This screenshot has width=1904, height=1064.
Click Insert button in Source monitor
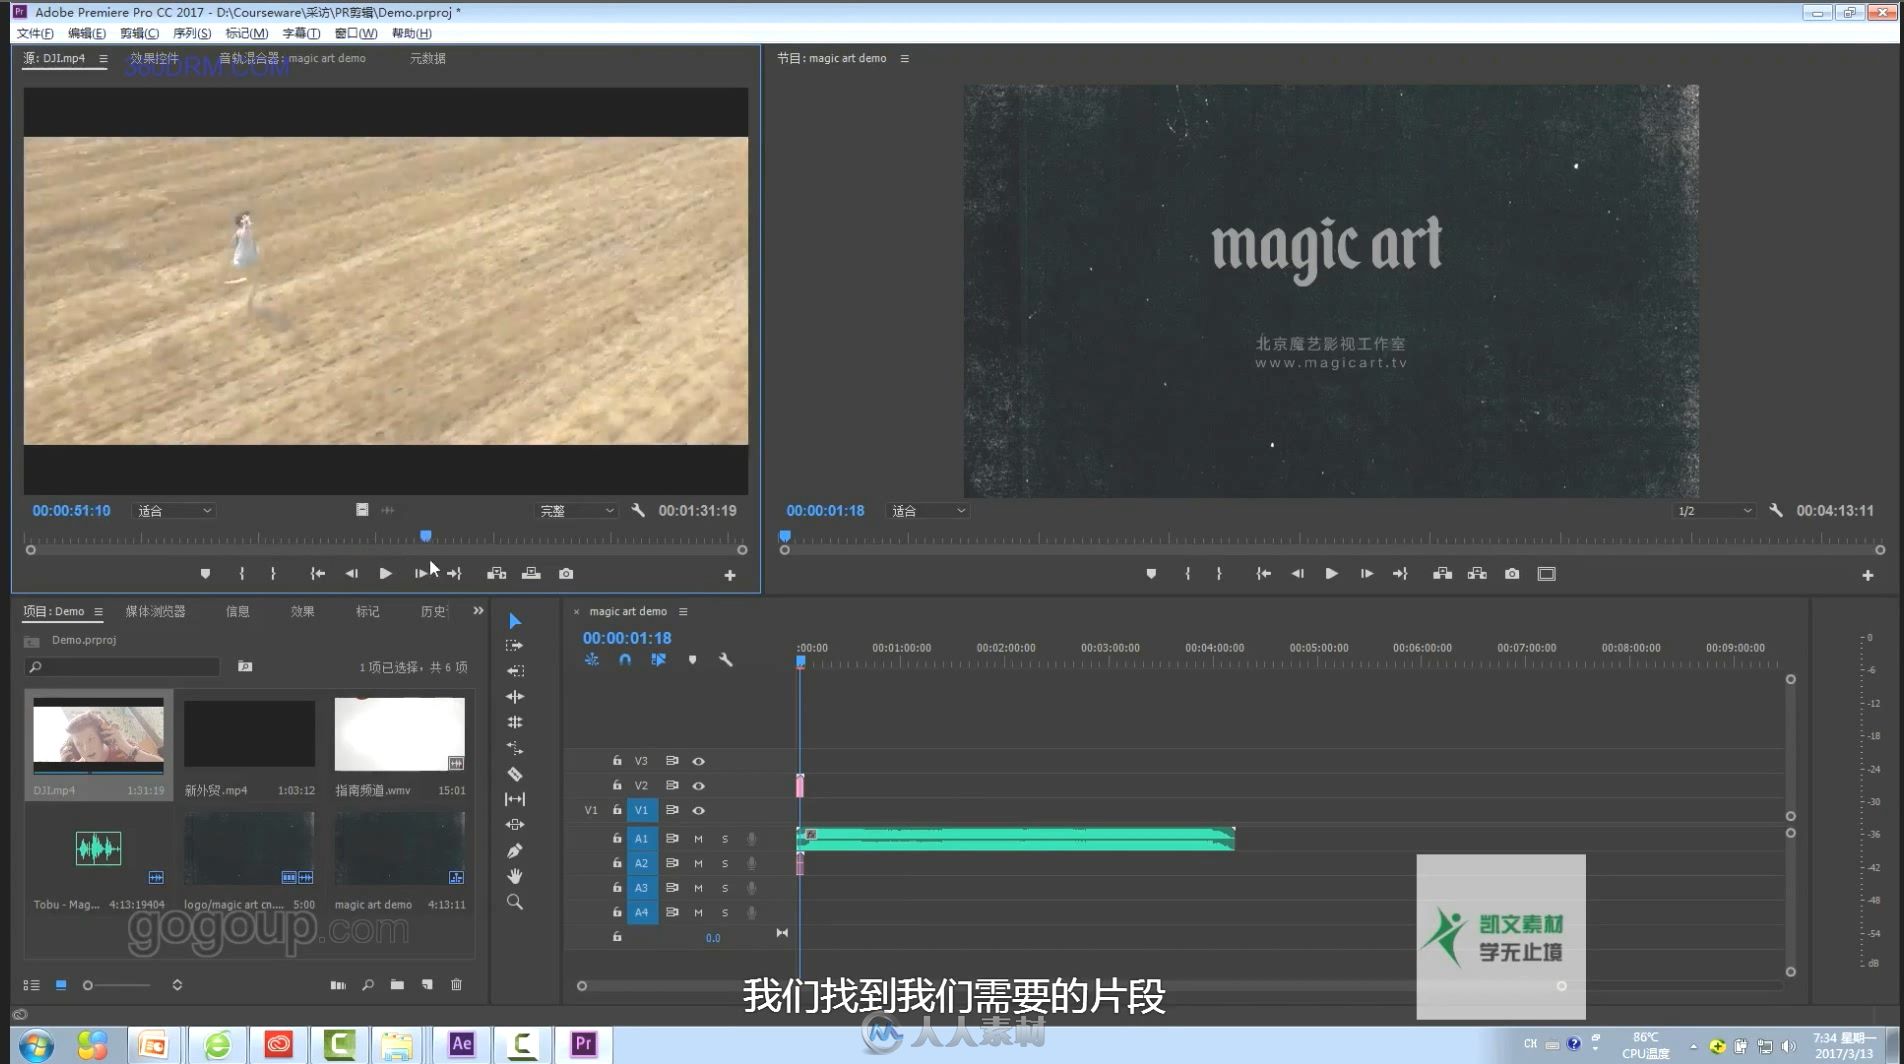[496, 574]
